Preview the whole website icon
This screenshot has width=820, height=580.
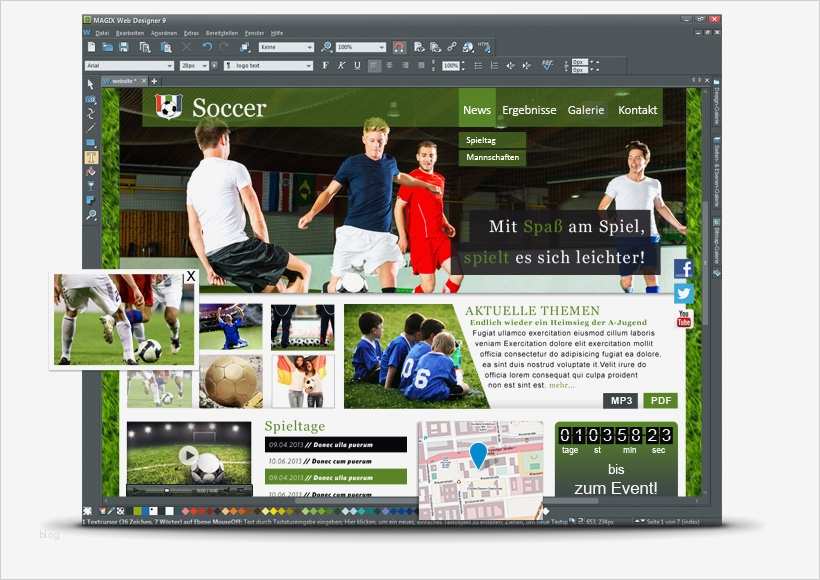[435, 47]
